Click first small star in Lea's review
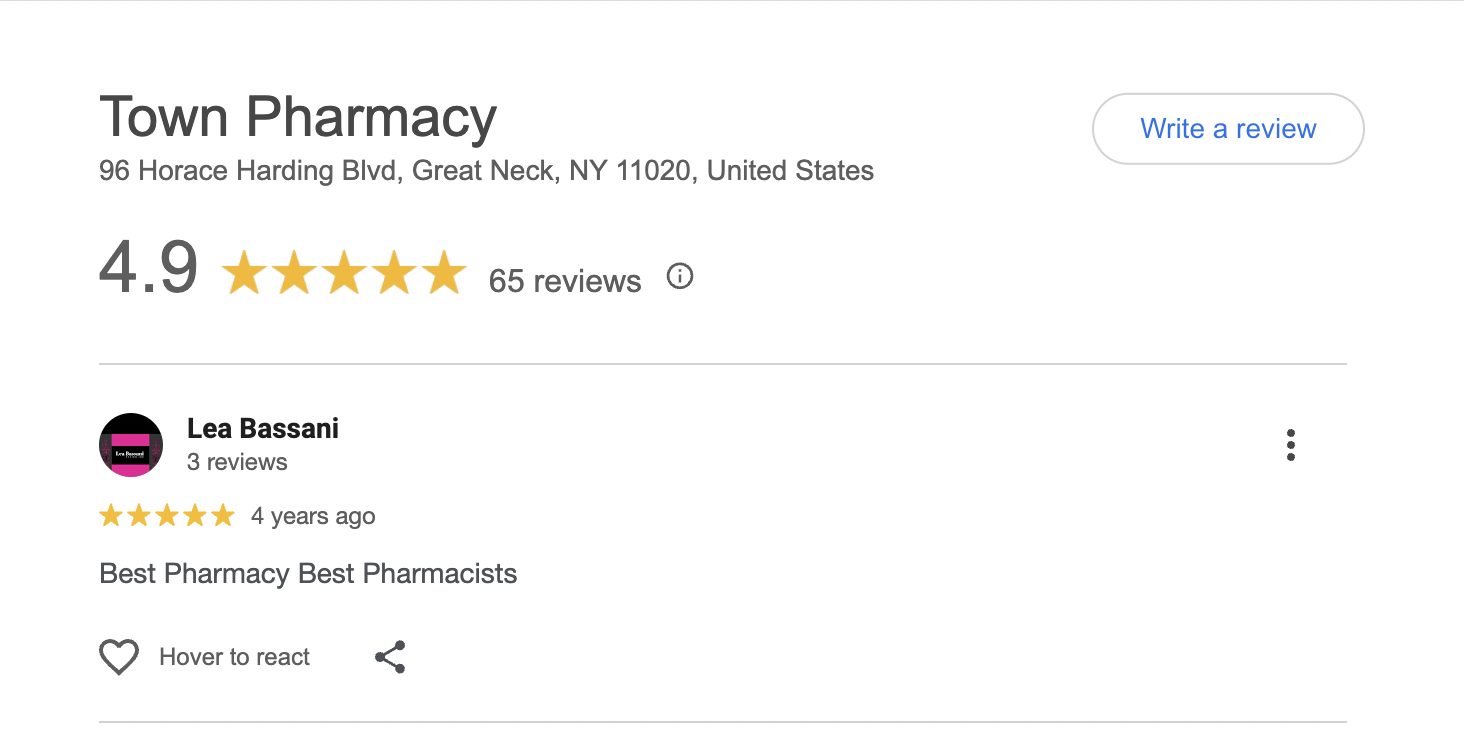1464x740 pixels. (x=111, y=516)
